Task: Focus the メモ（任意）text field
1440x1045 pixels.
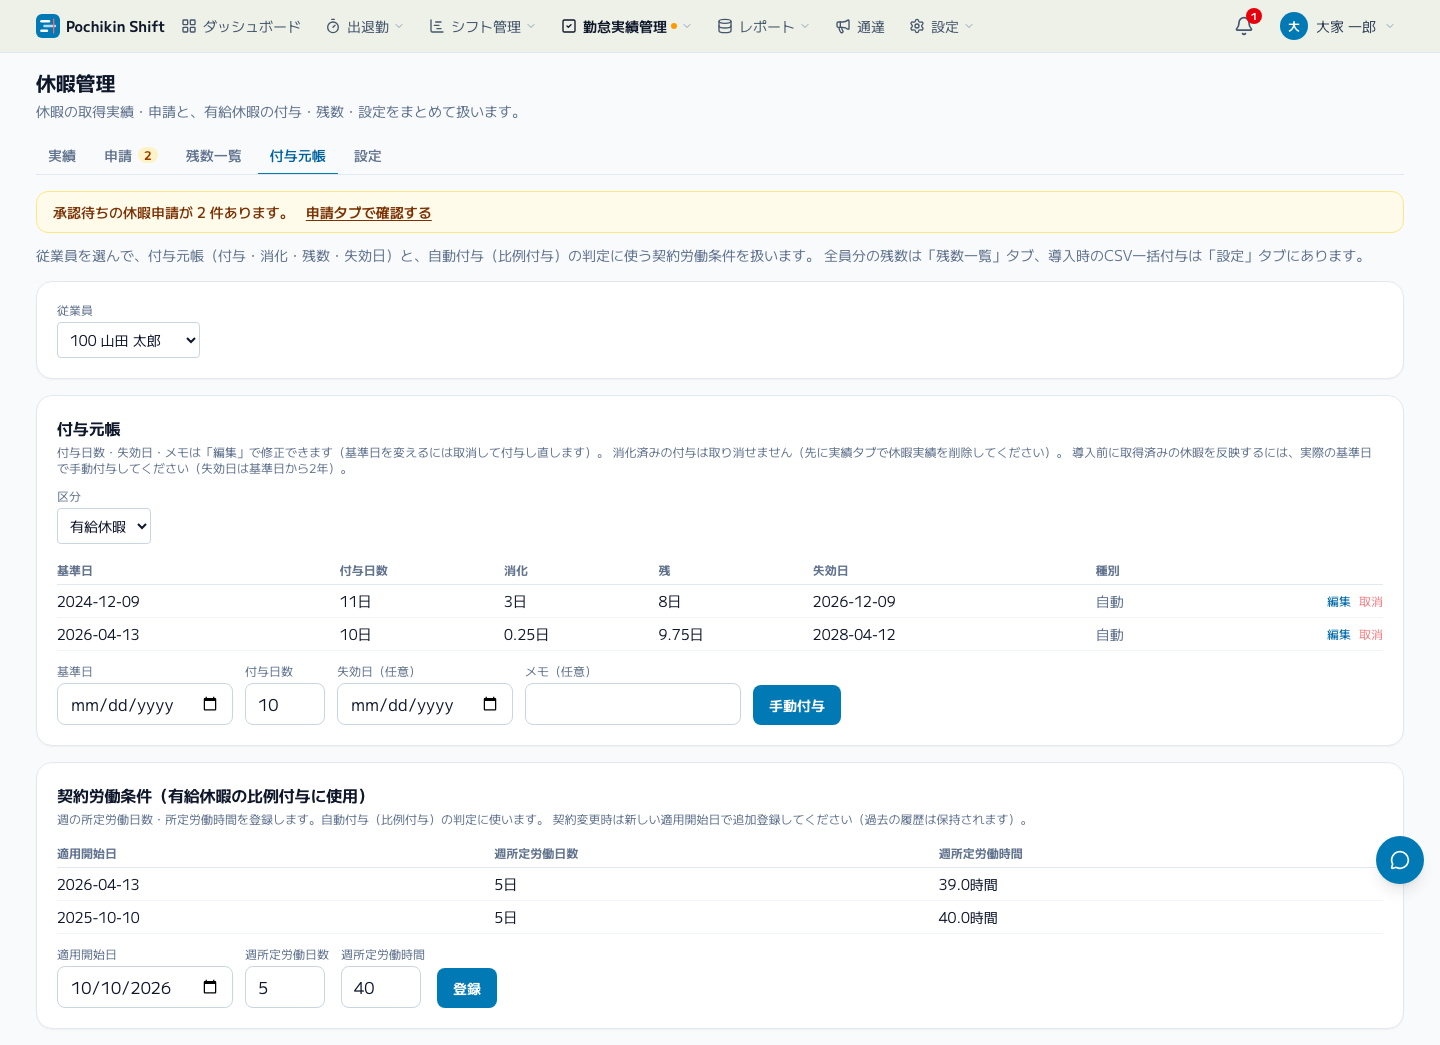Action: (x=633, y=704)
